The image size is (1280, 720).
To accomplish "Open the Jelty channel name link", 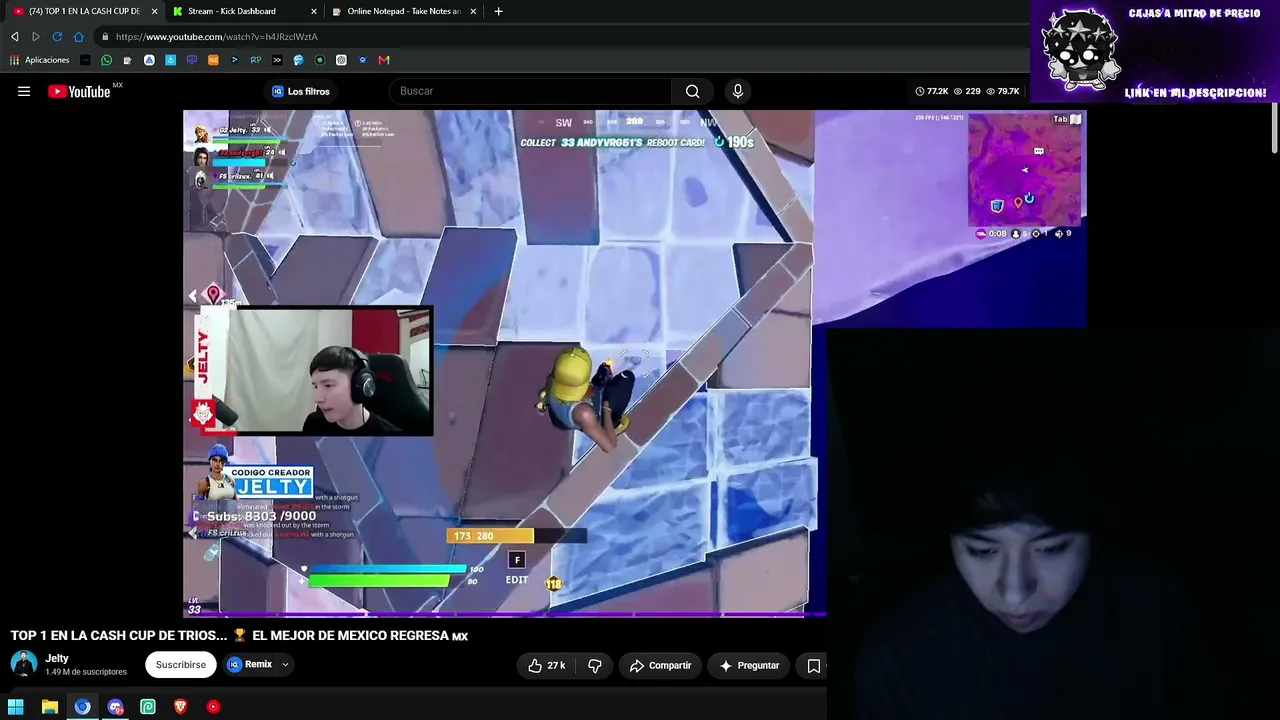I will (57, 658).
